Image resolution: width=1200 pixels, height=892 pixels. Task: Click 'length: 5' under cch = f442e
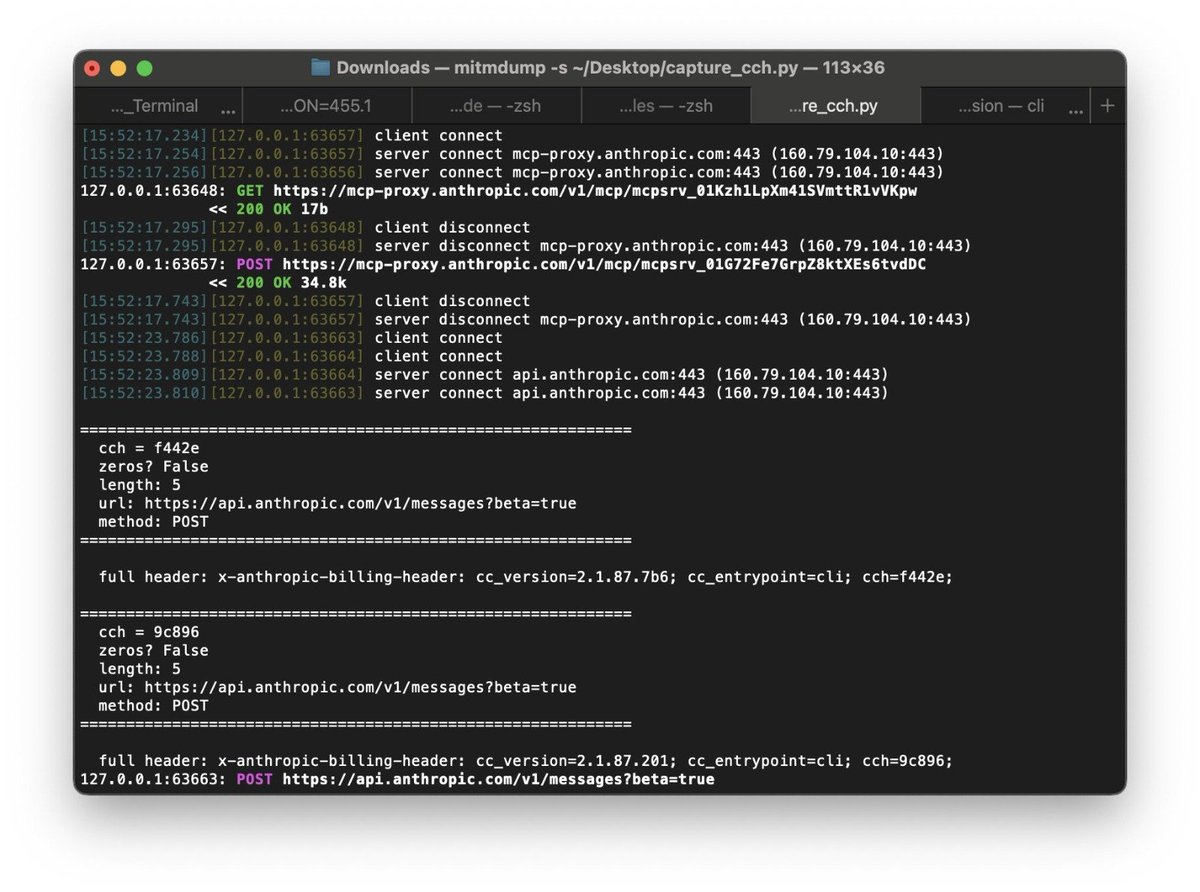pos(140,485)
